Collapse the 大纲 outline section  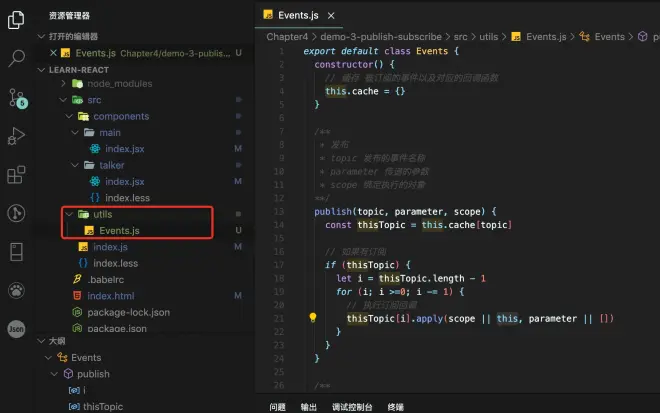point(41,341)
